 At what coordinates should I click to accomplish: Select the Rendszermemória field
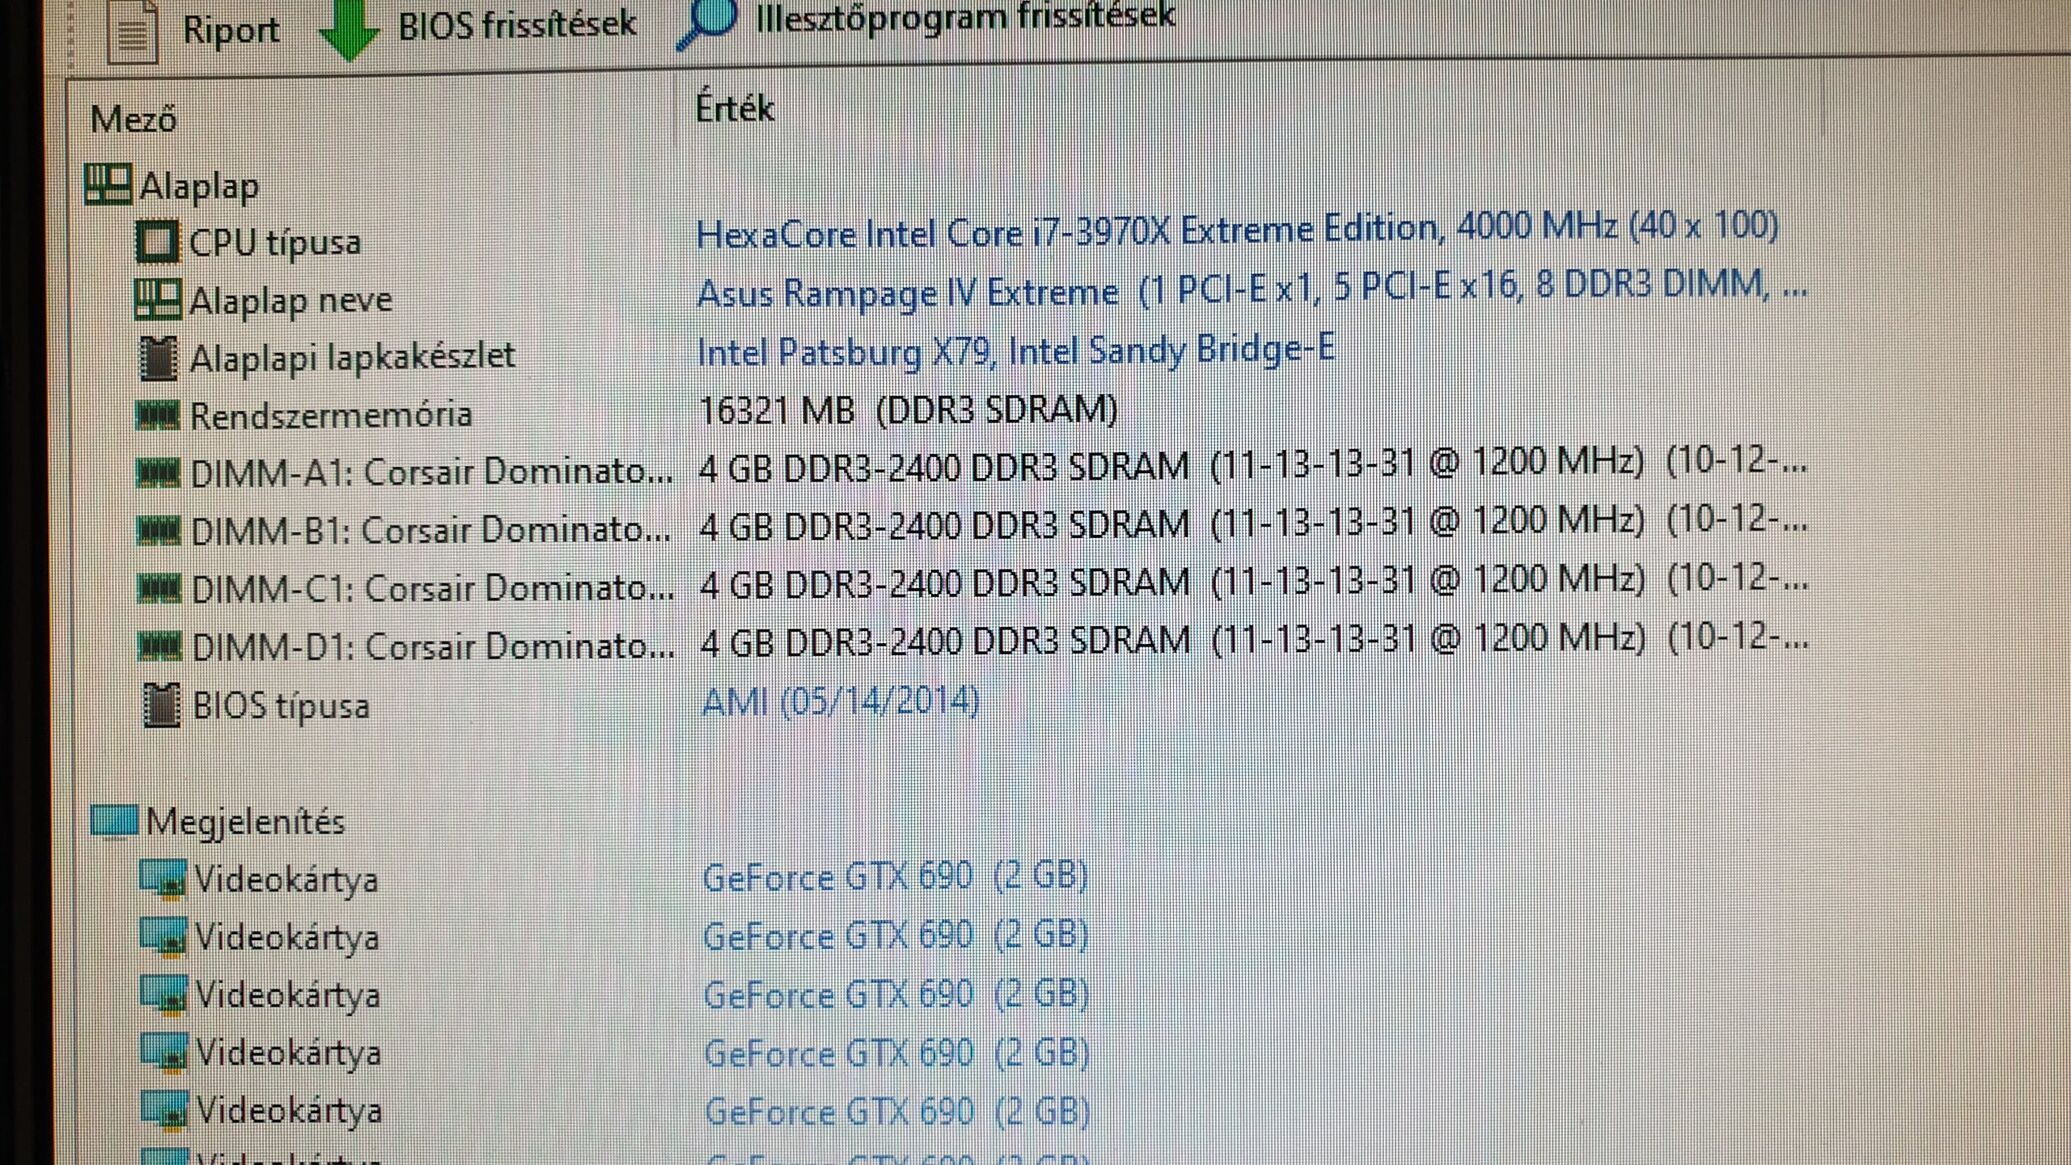[x=331, y=415]
